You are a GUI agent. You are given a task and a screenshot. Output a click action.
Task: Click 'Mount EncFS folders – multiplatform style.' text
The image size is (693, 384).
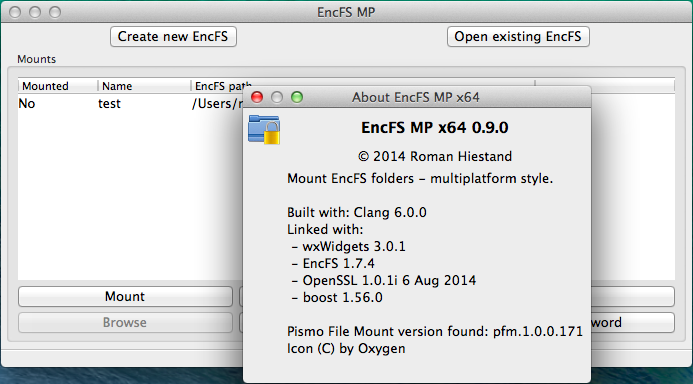tap(420, 179)
